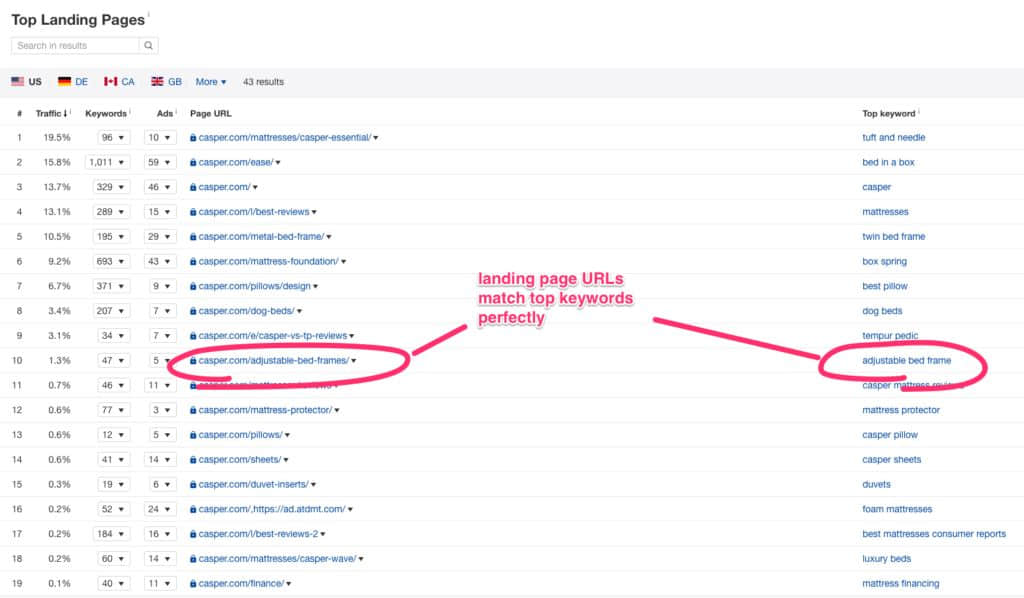This screenshot has width=1024, height=598.
Task: Open casper.com/e/casper-vs-tp-reviews link
Action: pyautogui.click(x=273, y=336)
